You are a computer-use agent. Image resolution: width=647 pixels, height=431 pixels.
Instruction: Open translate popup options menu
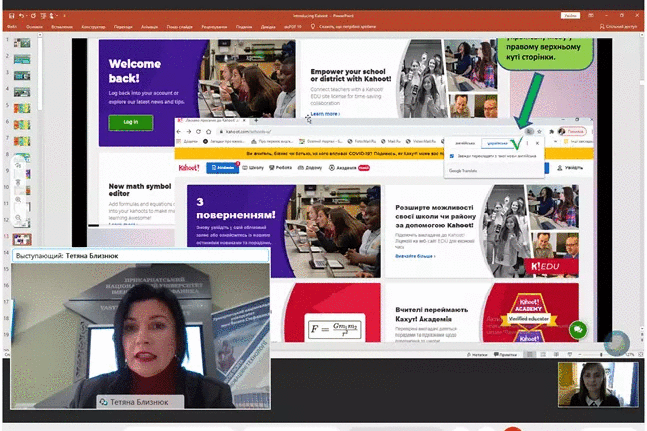click(x=528, y=143)
